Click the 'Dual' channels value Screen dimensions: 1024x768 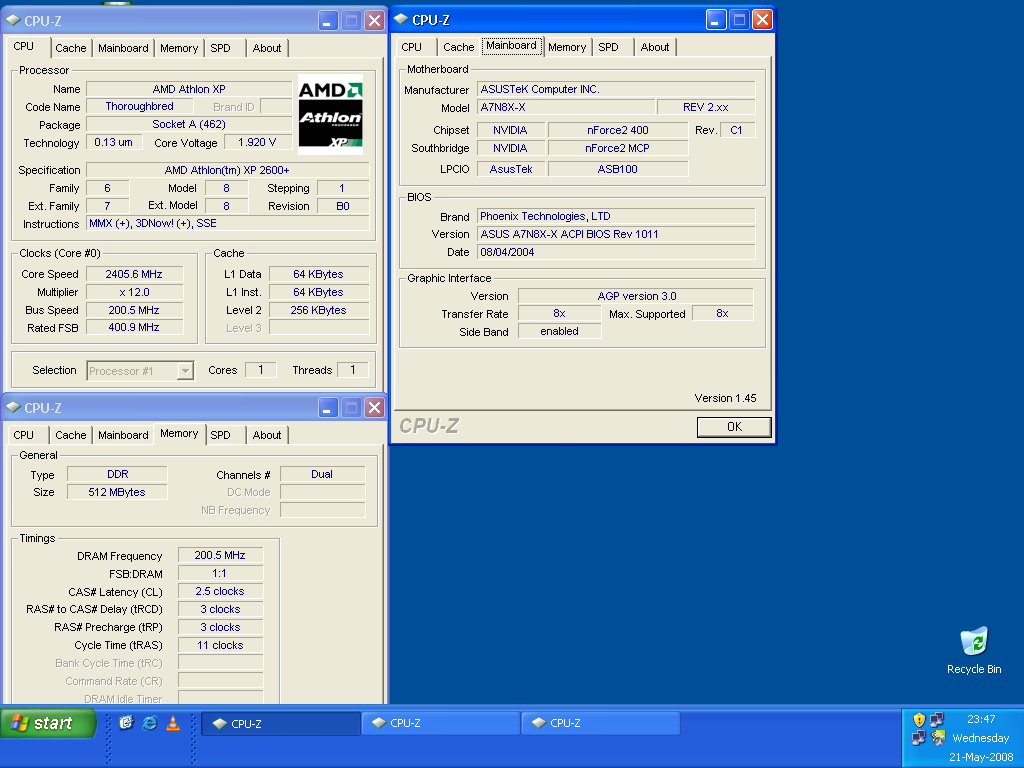point(322,474)
